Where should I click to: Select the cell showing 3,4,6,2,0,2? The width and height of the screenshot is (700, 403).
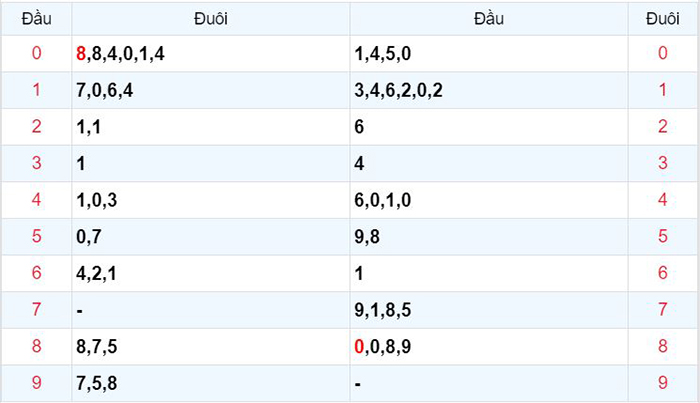coord(489,90)
